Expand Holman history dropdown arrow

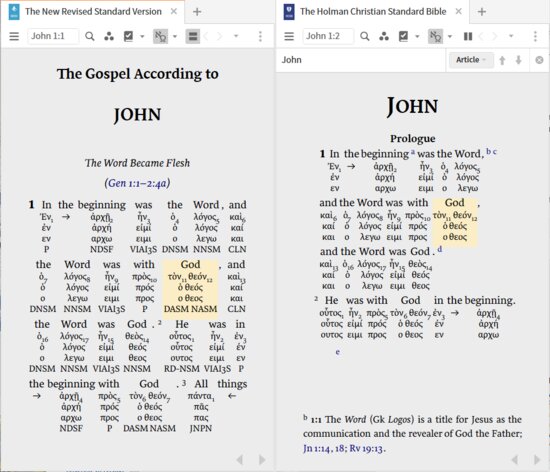tap(511, 36)
